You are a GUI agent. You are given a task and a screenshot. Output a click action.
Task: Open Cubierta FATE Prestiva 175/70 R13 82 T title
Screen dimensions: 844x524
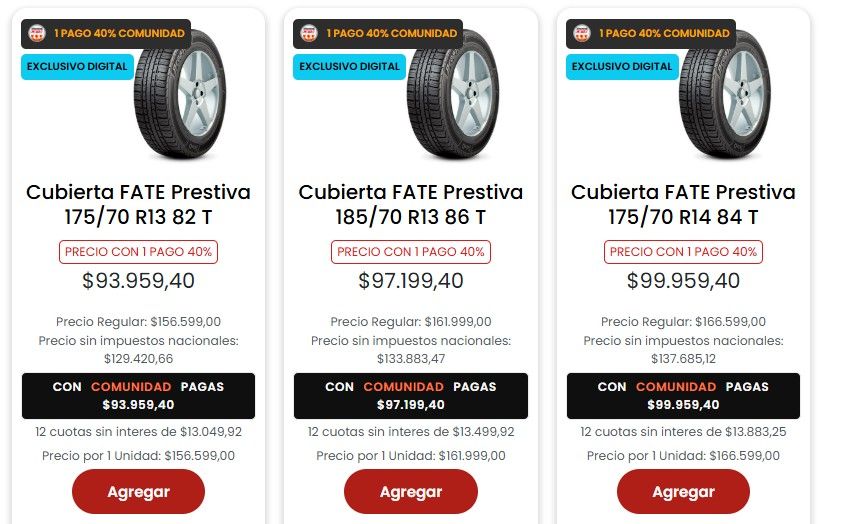coord(138,204)
